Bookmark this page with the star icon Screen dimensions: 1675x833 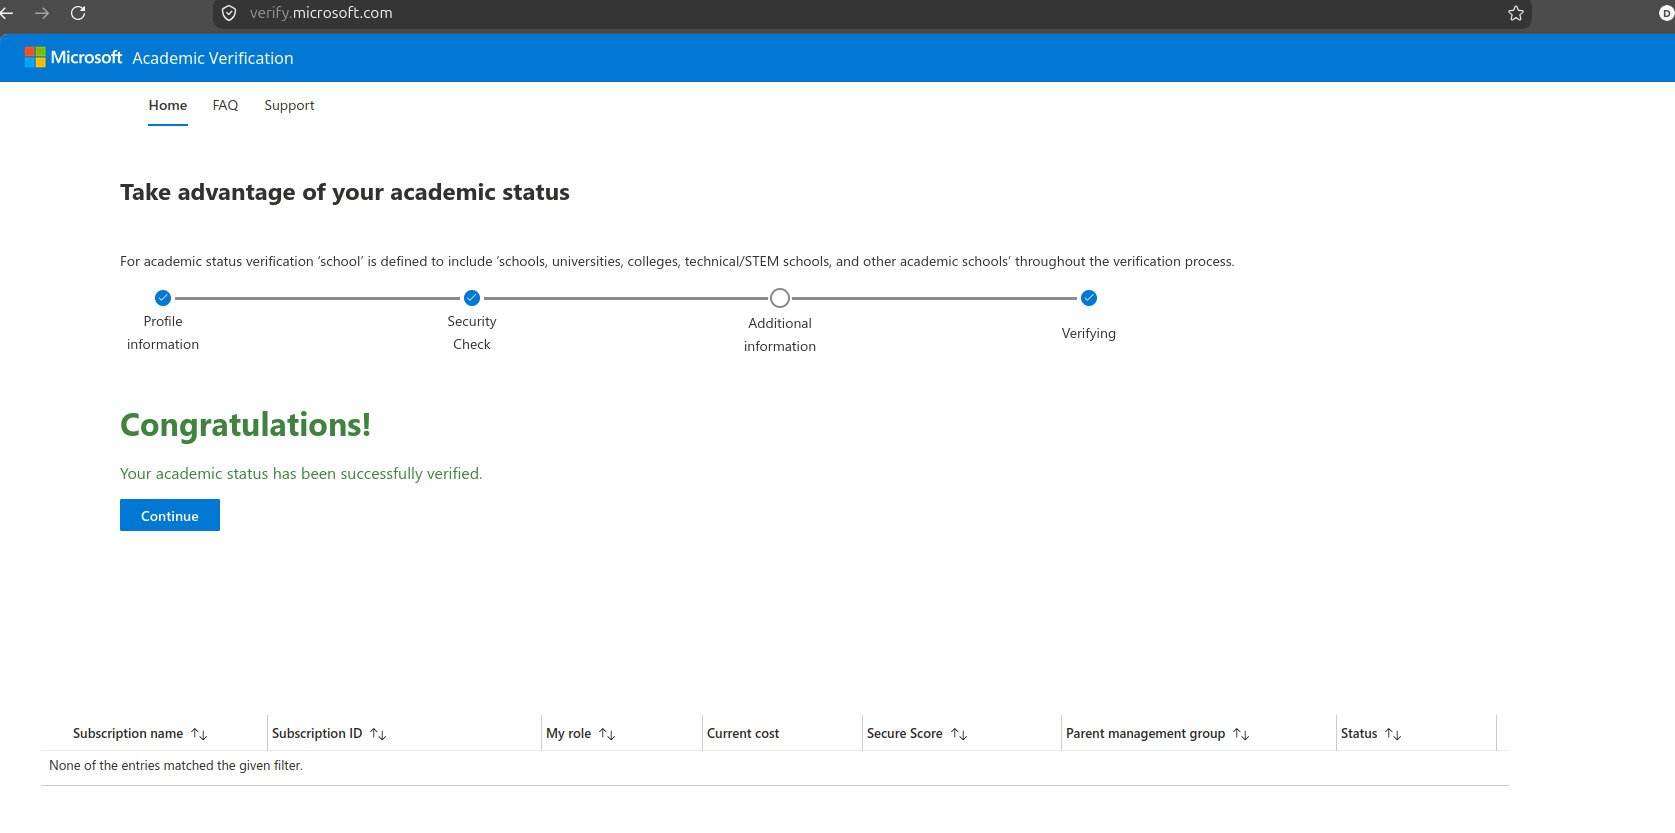(x=1516, y=13)
